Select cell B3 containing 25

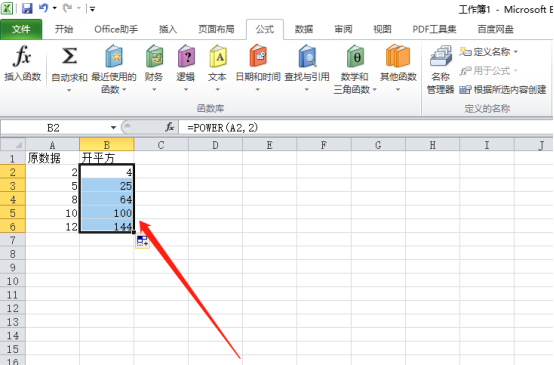click(x=107, y=186)
